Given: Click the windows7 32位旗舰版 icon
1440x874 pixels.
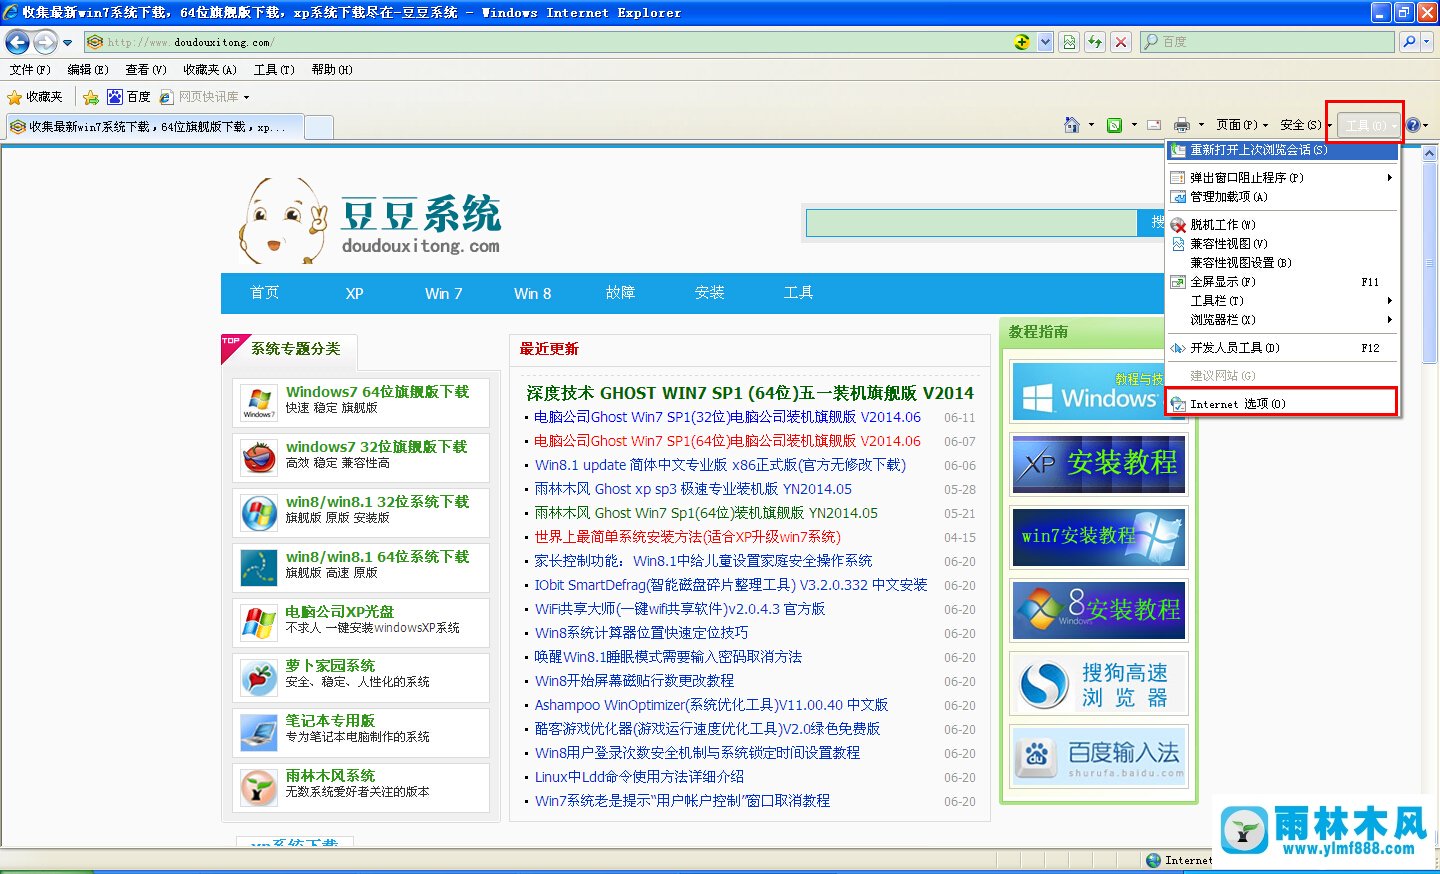Looking at the screenshot, I should tap(259, 458).
